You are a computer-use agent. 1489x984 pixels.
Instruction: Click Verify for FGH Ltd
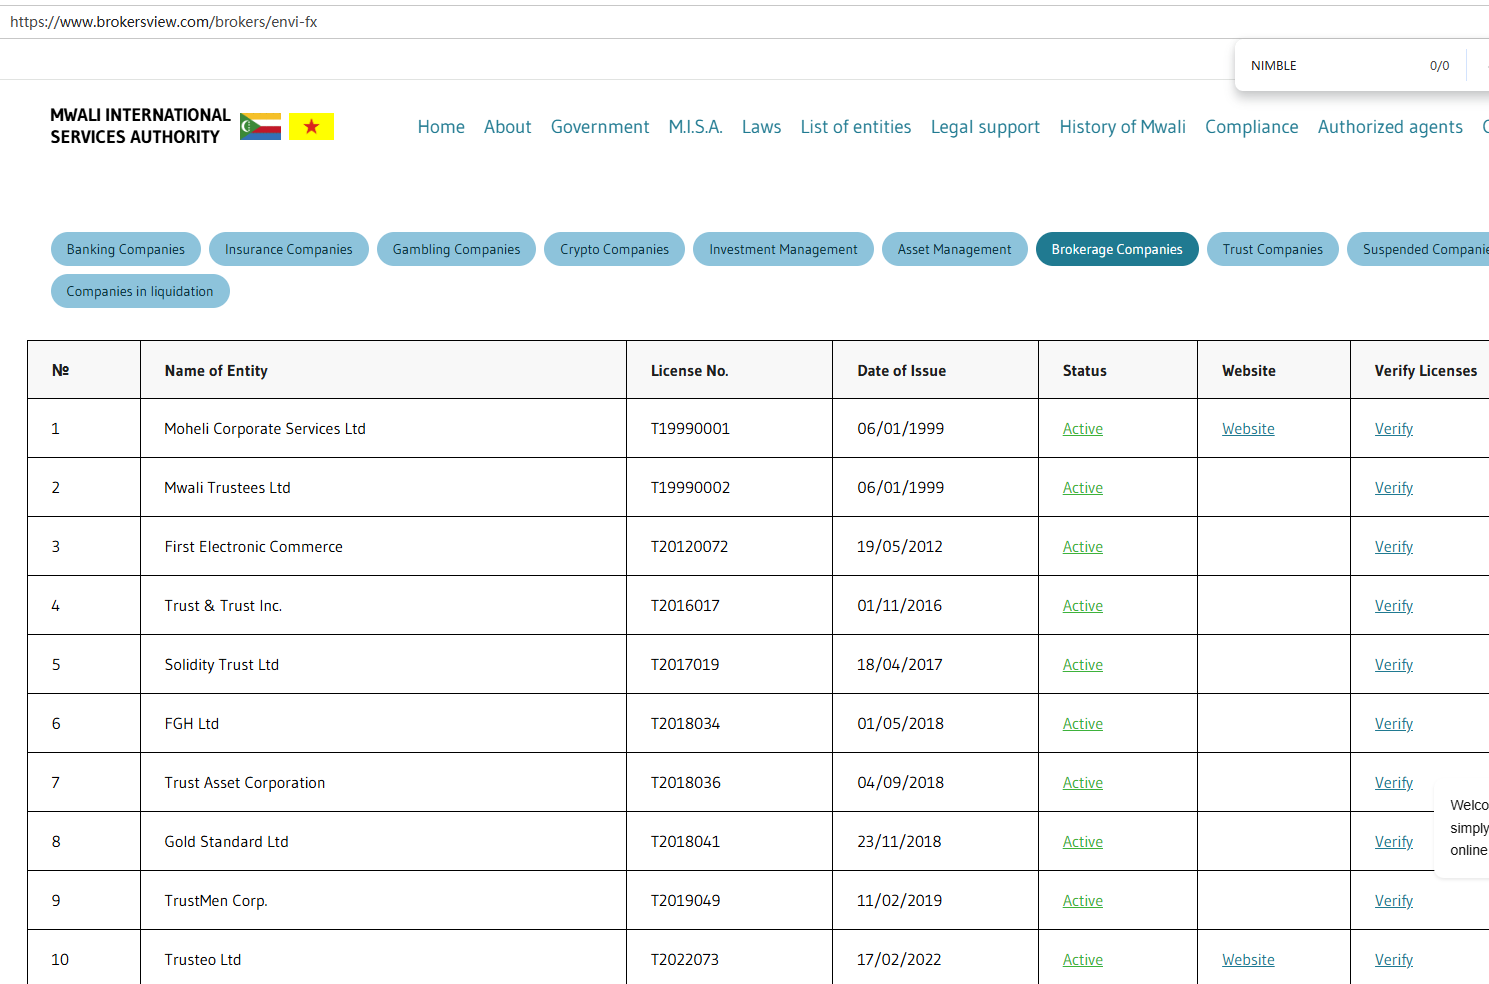[1393, 724]
